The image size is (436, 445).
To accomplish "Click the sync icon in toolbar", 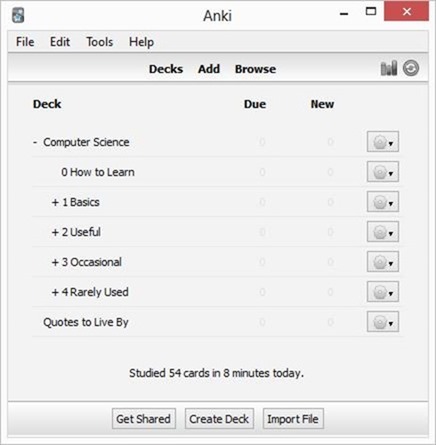I will coord(411,68).
